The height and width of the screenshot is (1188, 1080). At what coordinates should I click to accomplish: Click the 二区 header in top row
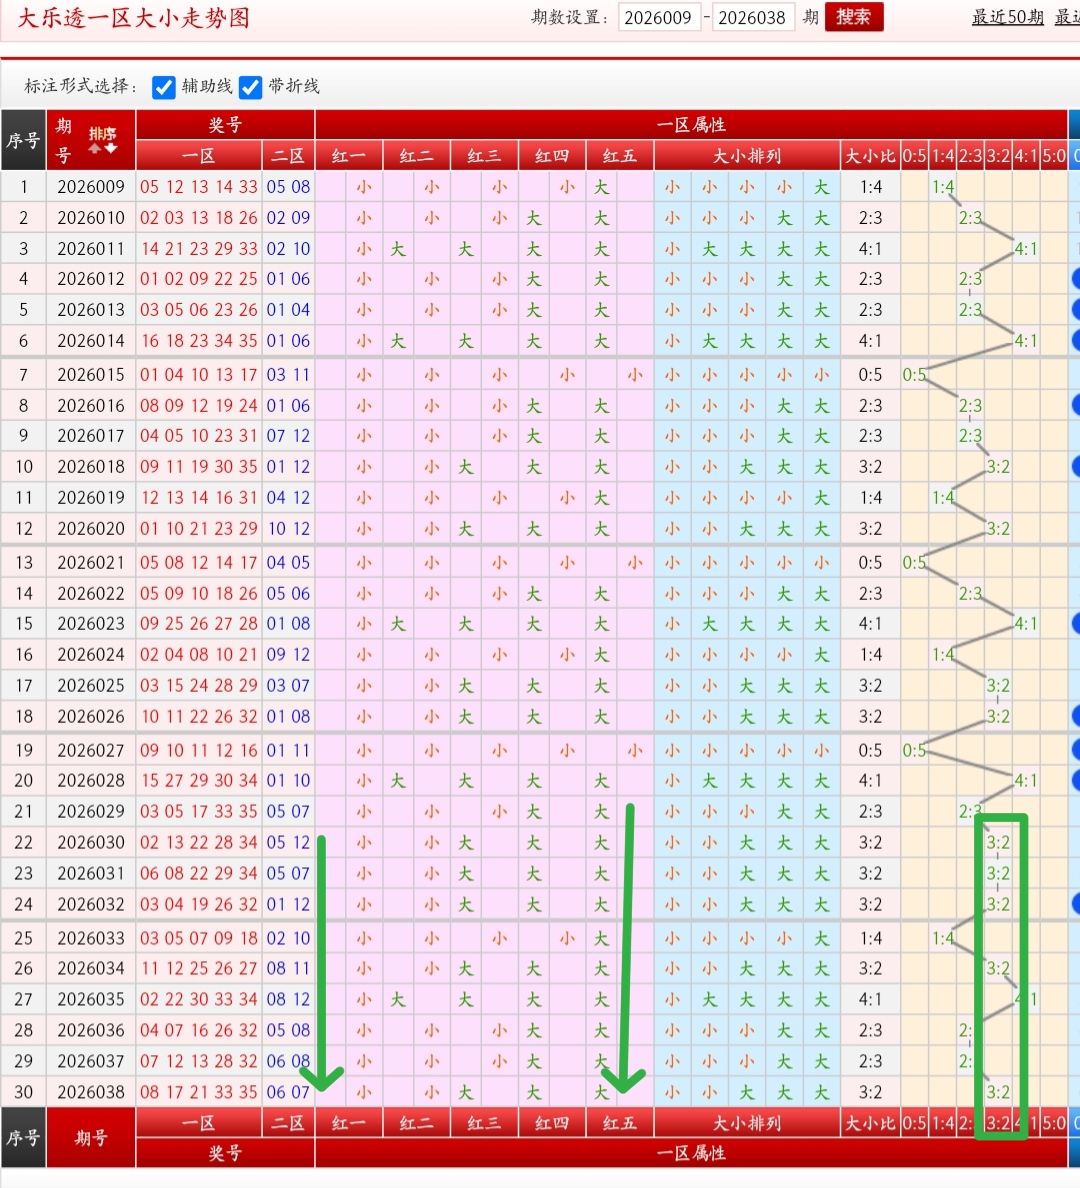pyautogui.click(x=288, y=156)
